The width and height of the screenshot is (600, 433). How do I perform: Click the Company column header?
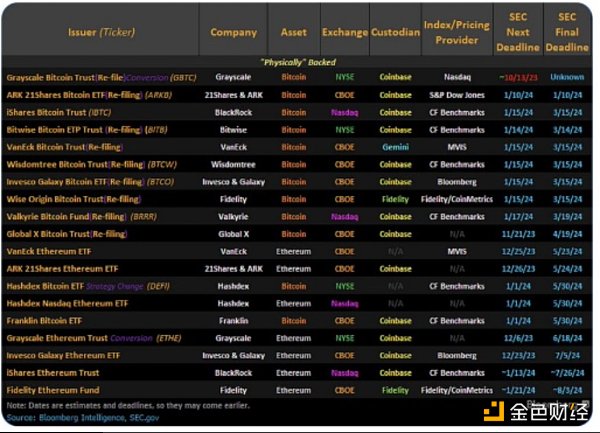click(233, 33)
